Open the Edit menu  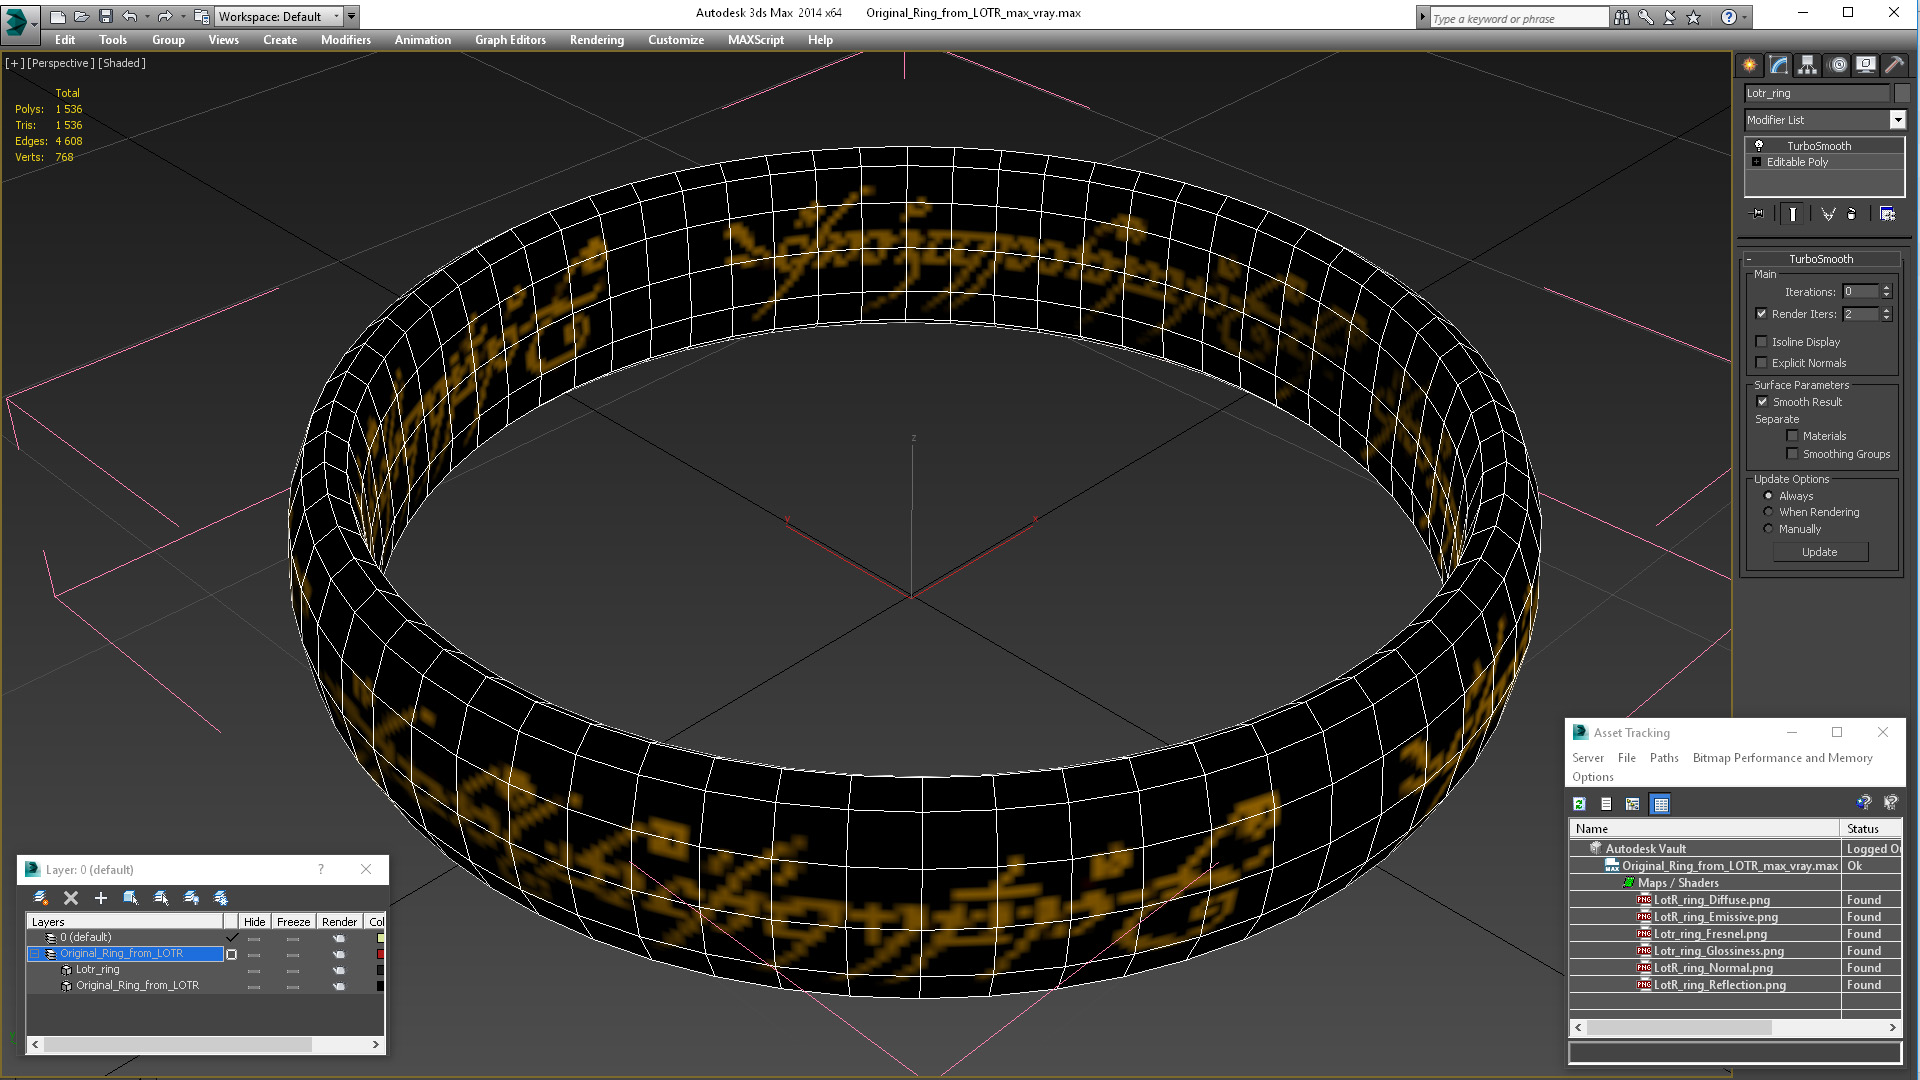pyautogui.click(x=65, y=40)
